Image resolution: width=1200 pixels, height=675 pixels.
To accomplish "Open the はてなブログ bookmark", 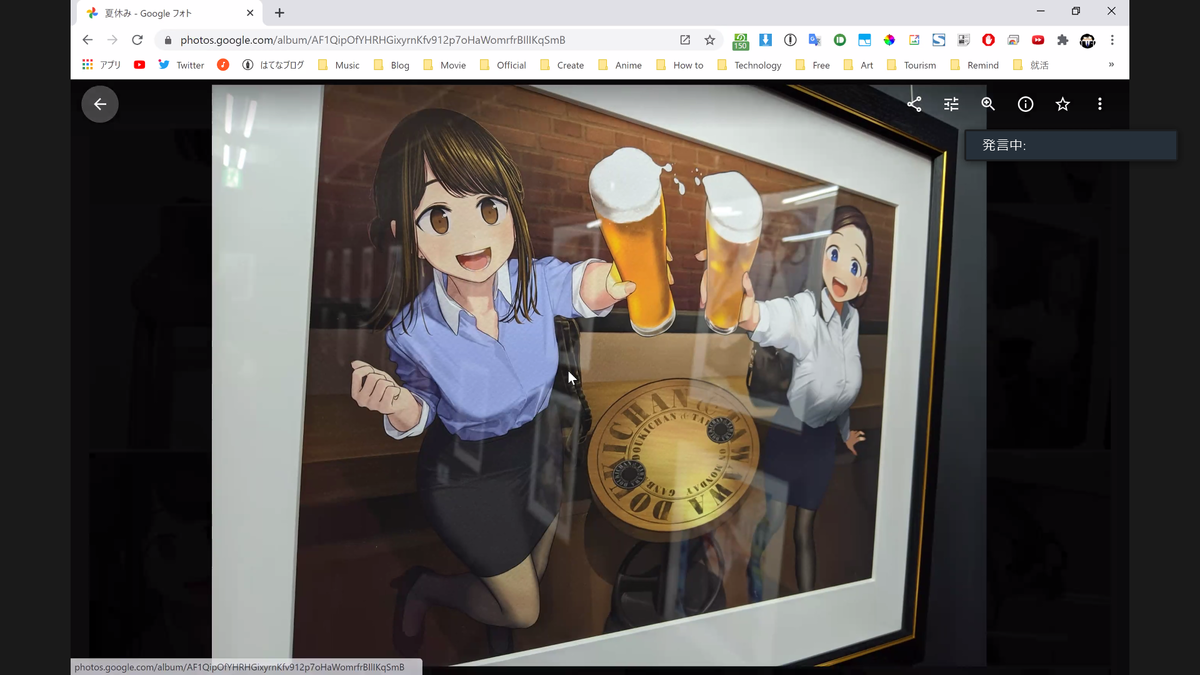I will click(272, 65).
